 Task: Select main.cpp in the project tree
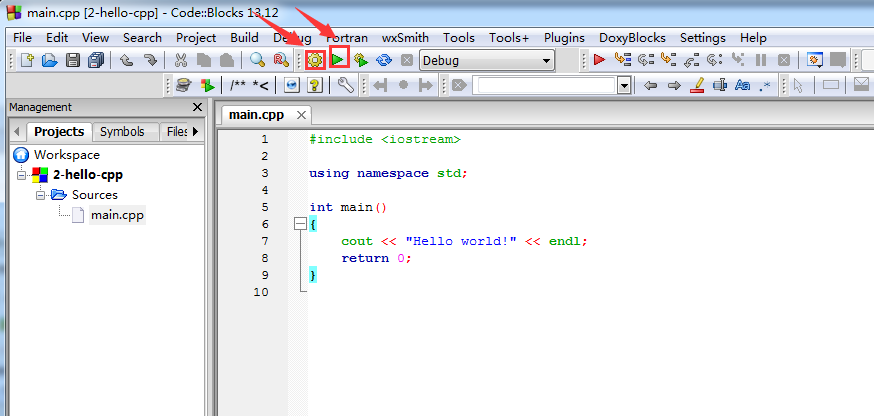(x=118, y=215)
